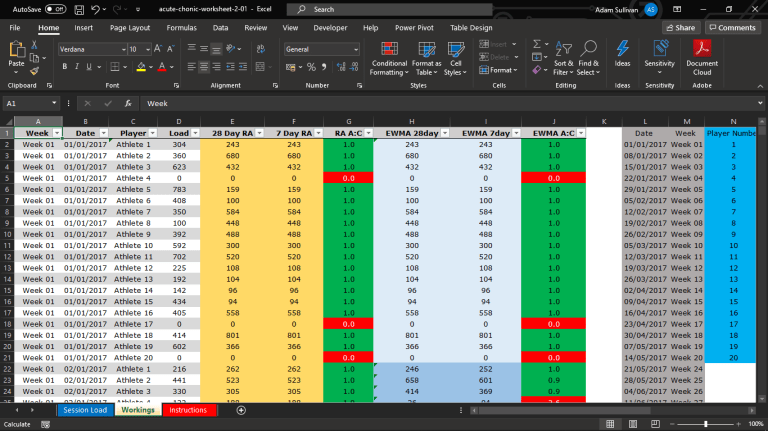Switch to the Instructions sheet tab
Viewport: 768px width, 431px height.
click(188, 410)
